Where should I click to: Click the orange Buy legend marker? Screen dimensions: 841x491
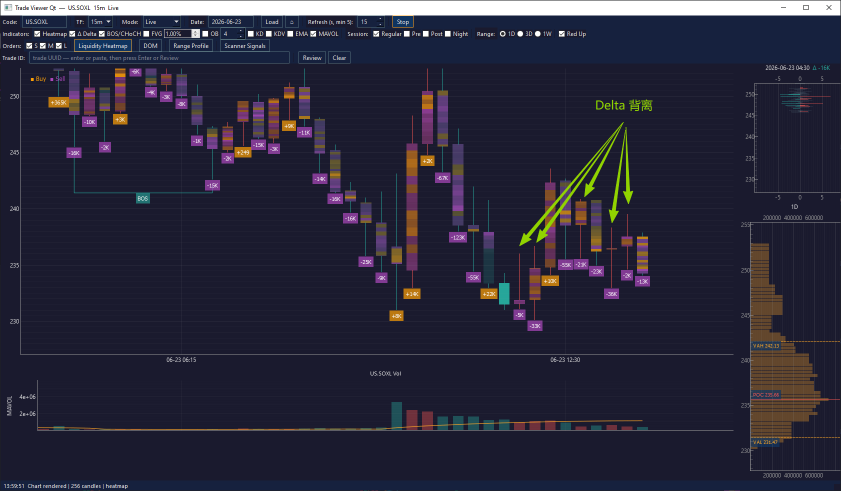click(x=32, y=79)
